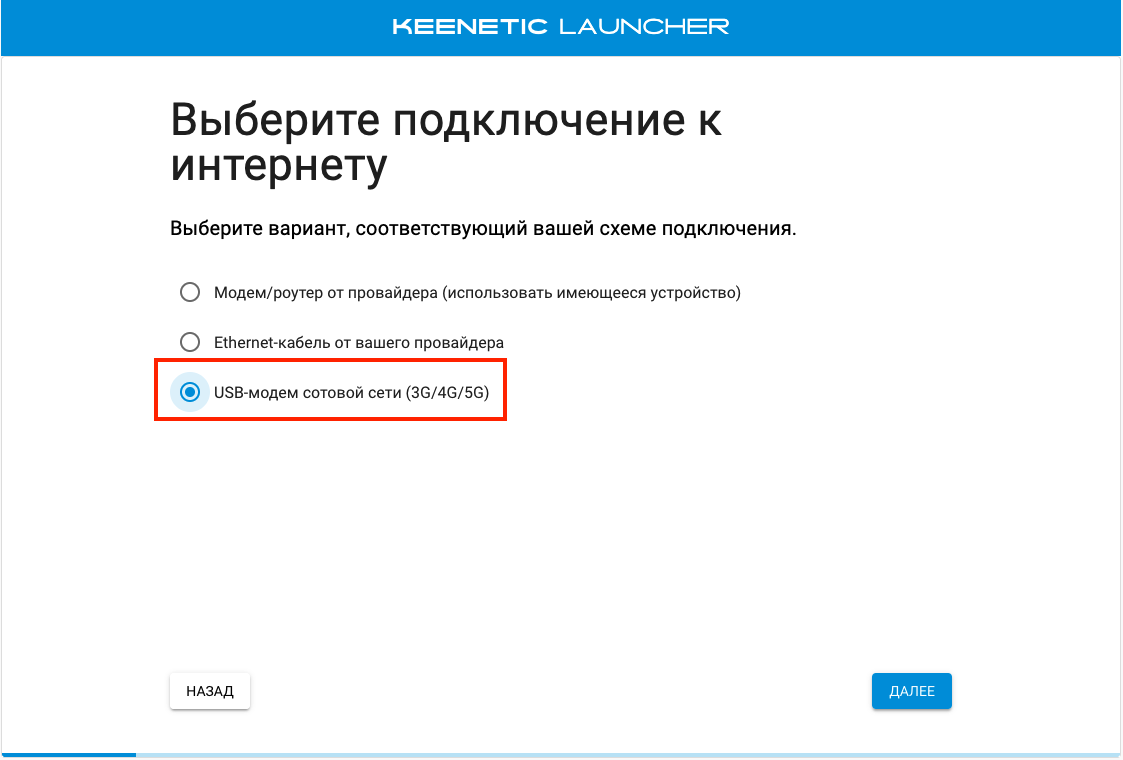Click "(использовать имеющееся устройство)" text
The image size is (1123, 760).
pos(592,293)
